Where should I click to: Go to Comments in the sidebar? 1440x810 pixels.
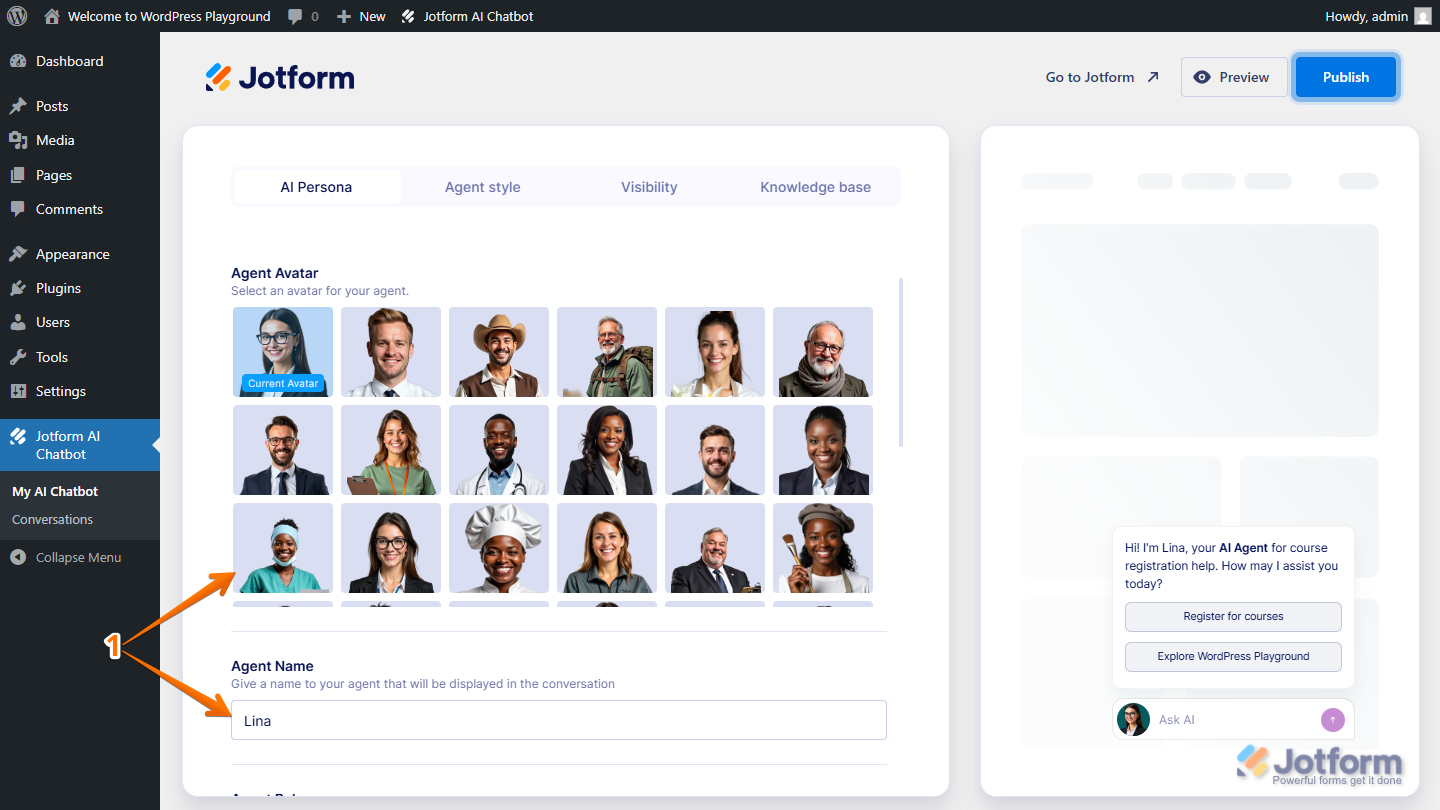point(80,209)
